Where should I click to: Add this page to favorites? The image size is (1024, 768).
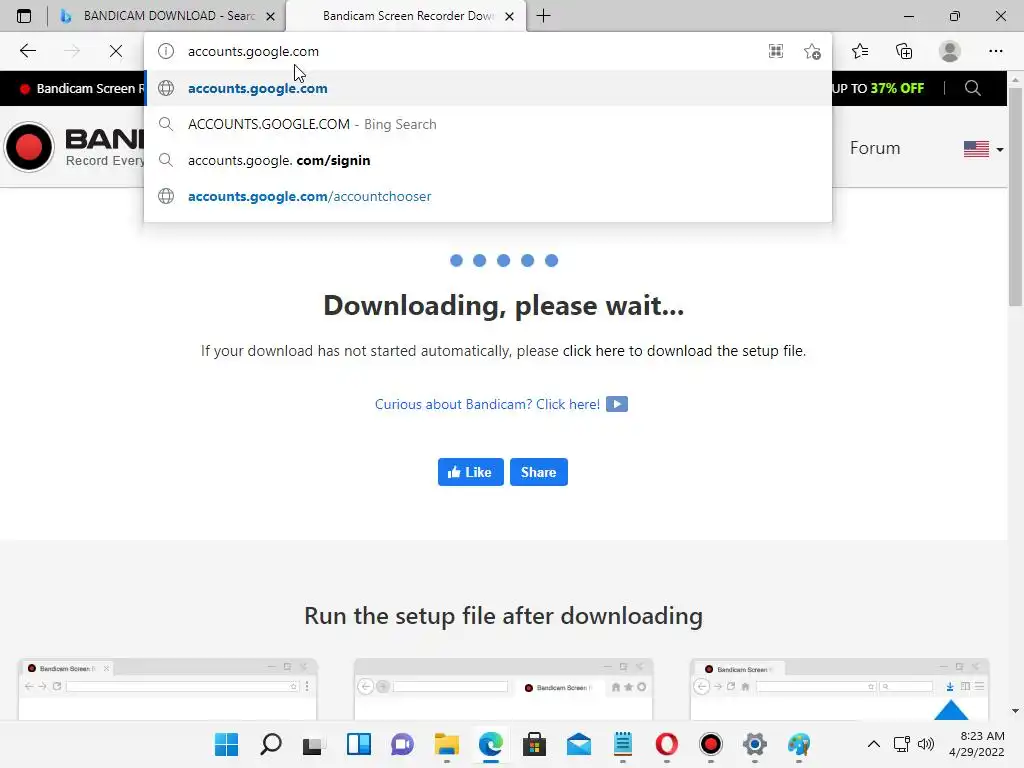(x=812, y=51)
